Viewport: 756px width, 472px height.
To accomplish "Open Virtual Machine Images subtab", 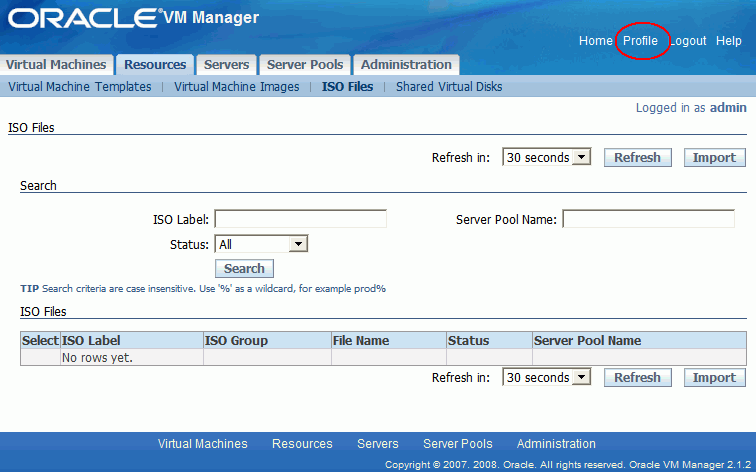I will pyautogui.click(x=237, y=87).
